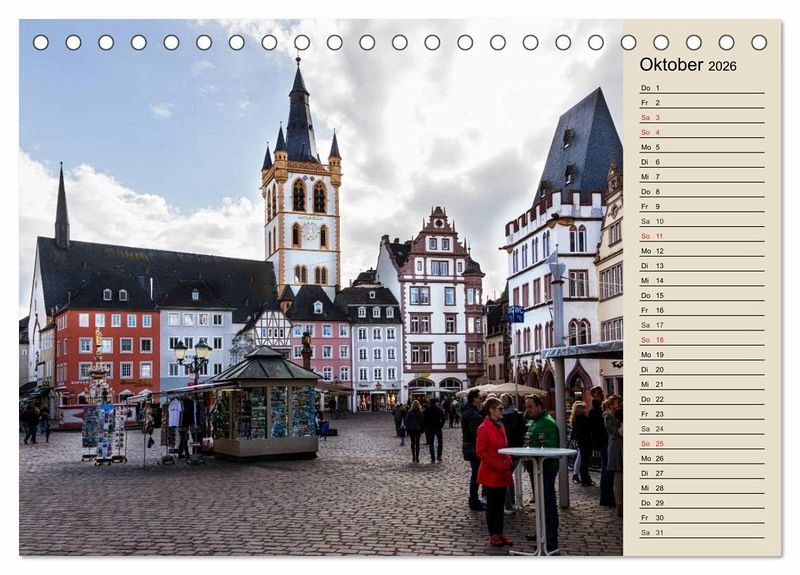Select the date row 'Sa 31'
This screenshot has width=800, height=575.
pyautogui.click(x=702, y=532)
